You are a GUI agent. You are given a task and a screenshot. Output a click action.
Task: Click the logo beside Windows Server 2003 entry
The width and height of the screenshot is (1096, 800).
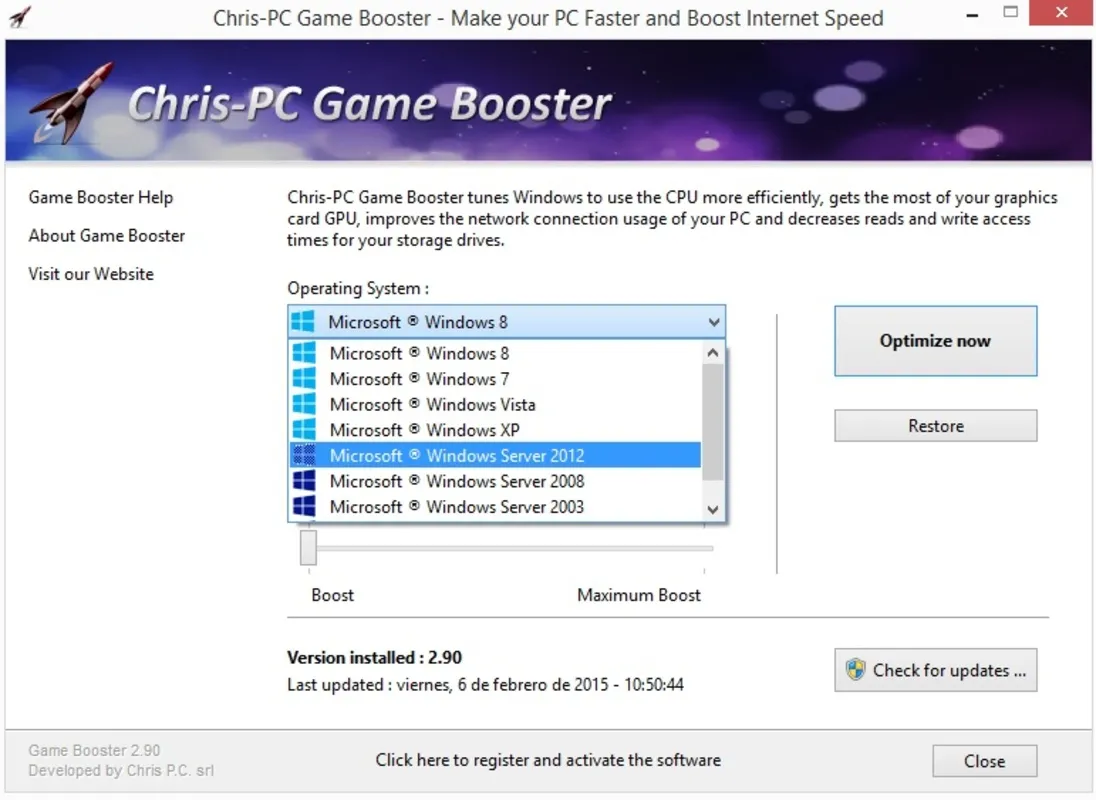click(x=304, y=507)
